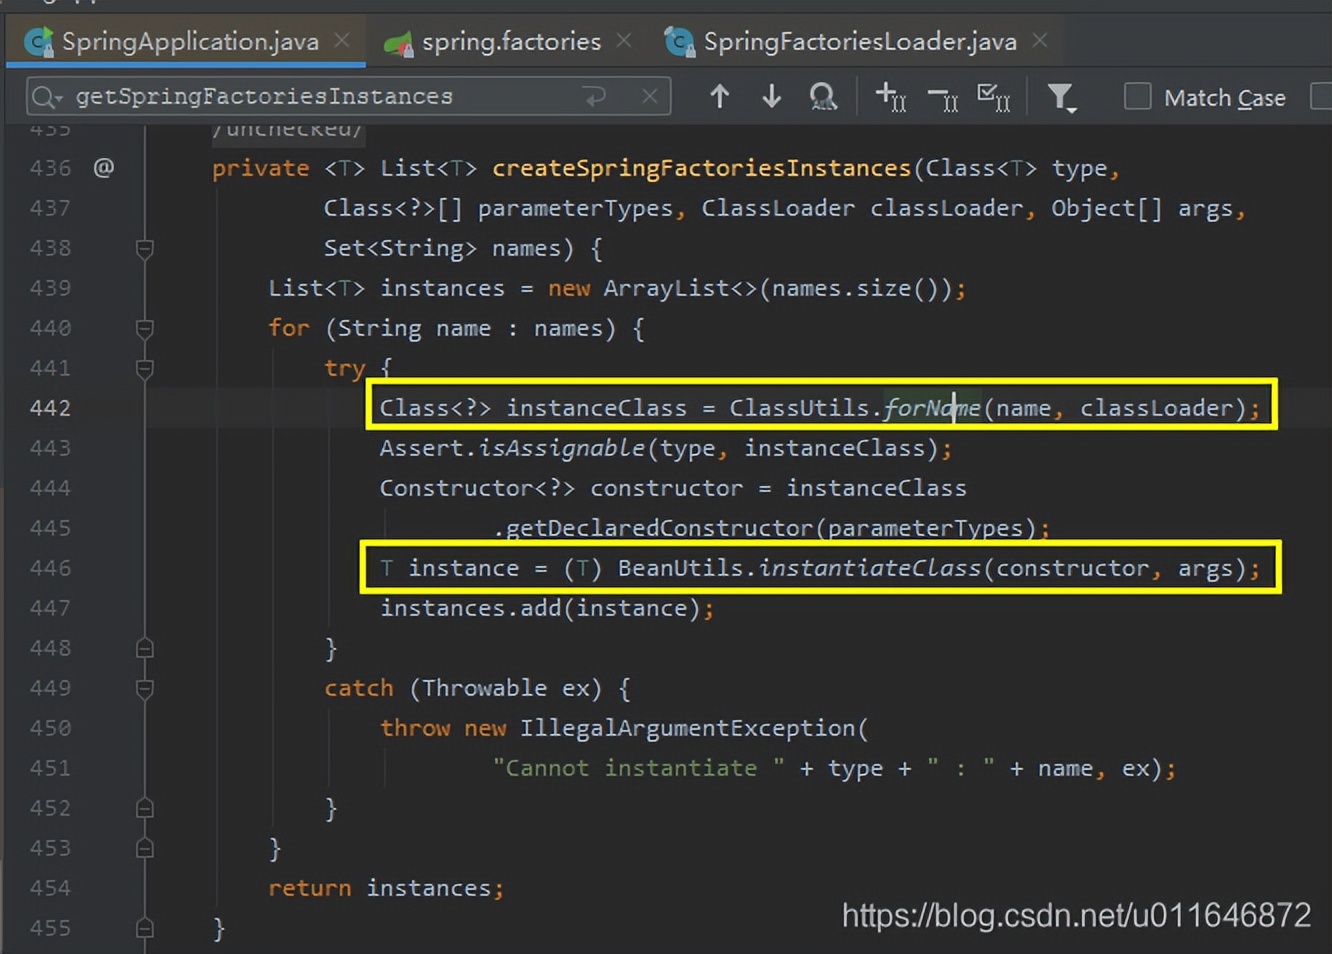This screenshot has height=954, width=1332.
Task: Unselect occurrence icon in search bar
Action: (x=942, y=97)
